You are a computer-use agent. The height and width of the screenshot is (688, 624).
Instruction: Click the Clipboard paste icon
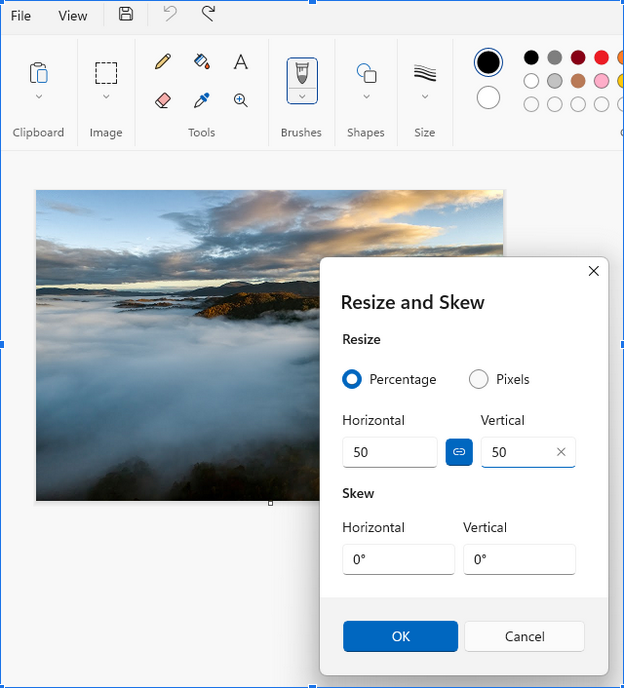coord(39,72)
